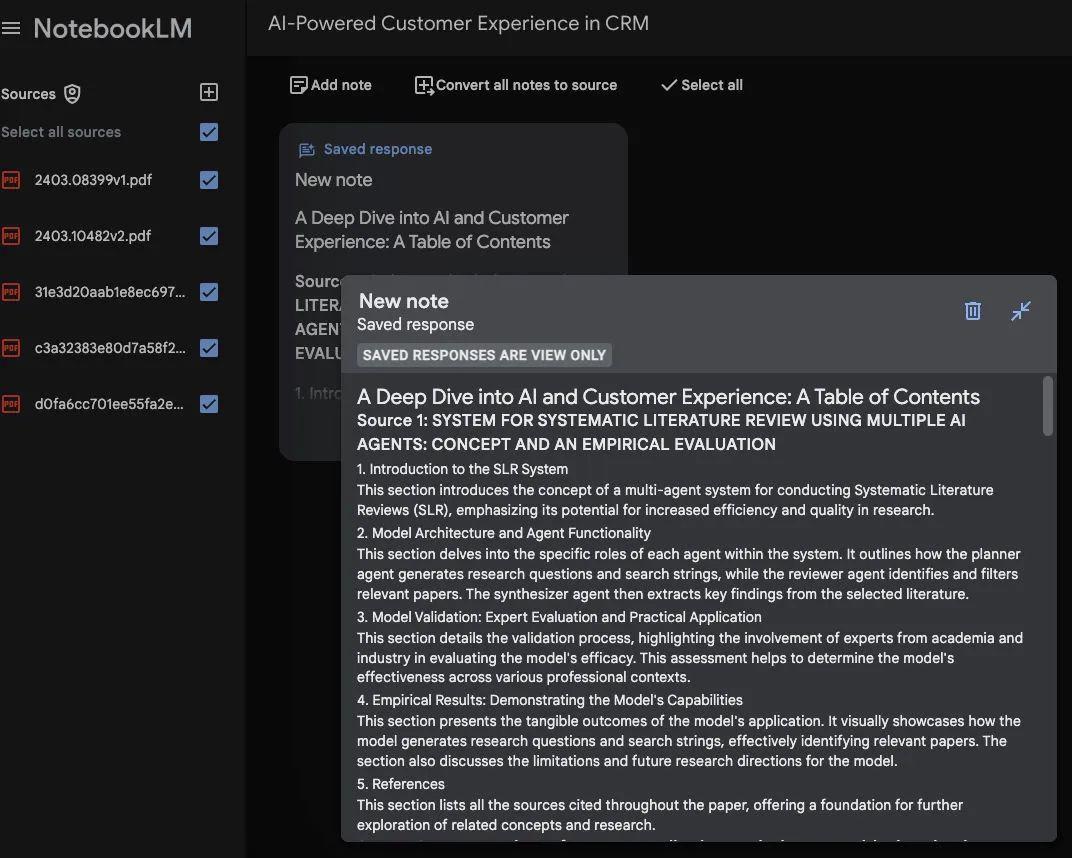
Task: Toggle the Select all sources checkbox
Action: [x=209, y=132]
